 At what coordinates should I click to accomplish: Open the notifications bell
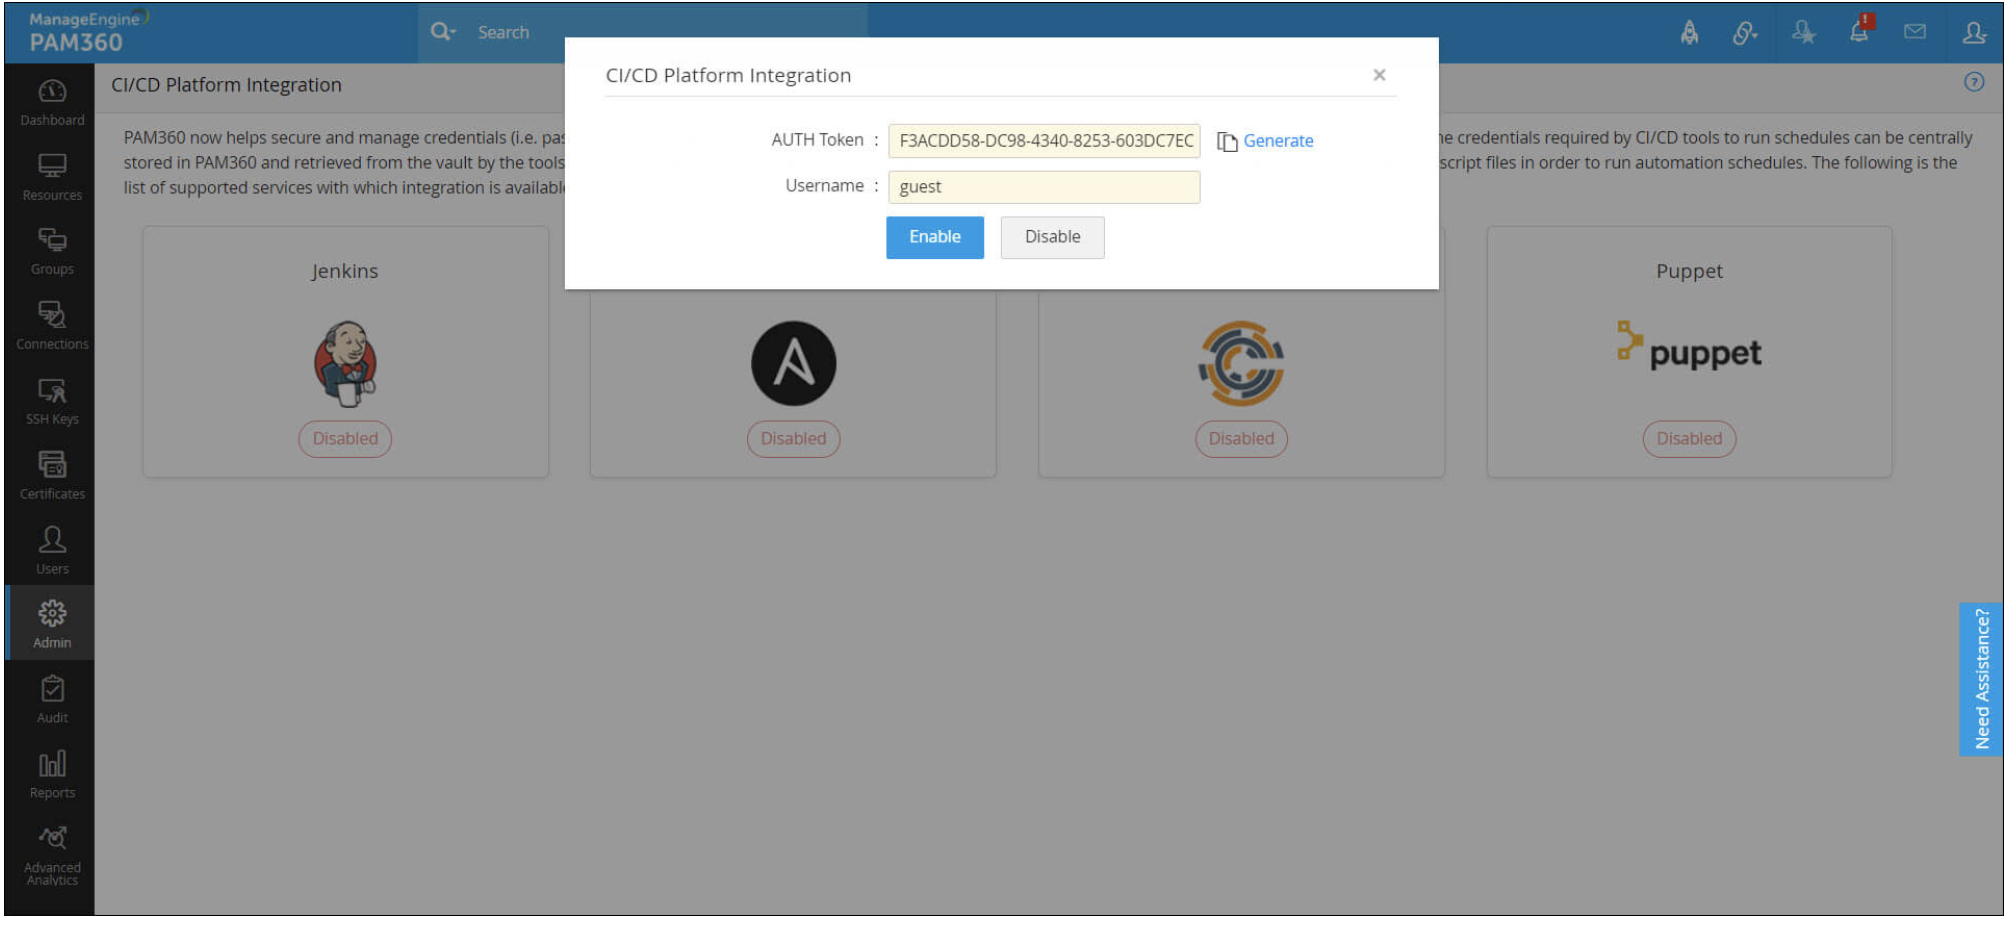tap(1859, 31)
